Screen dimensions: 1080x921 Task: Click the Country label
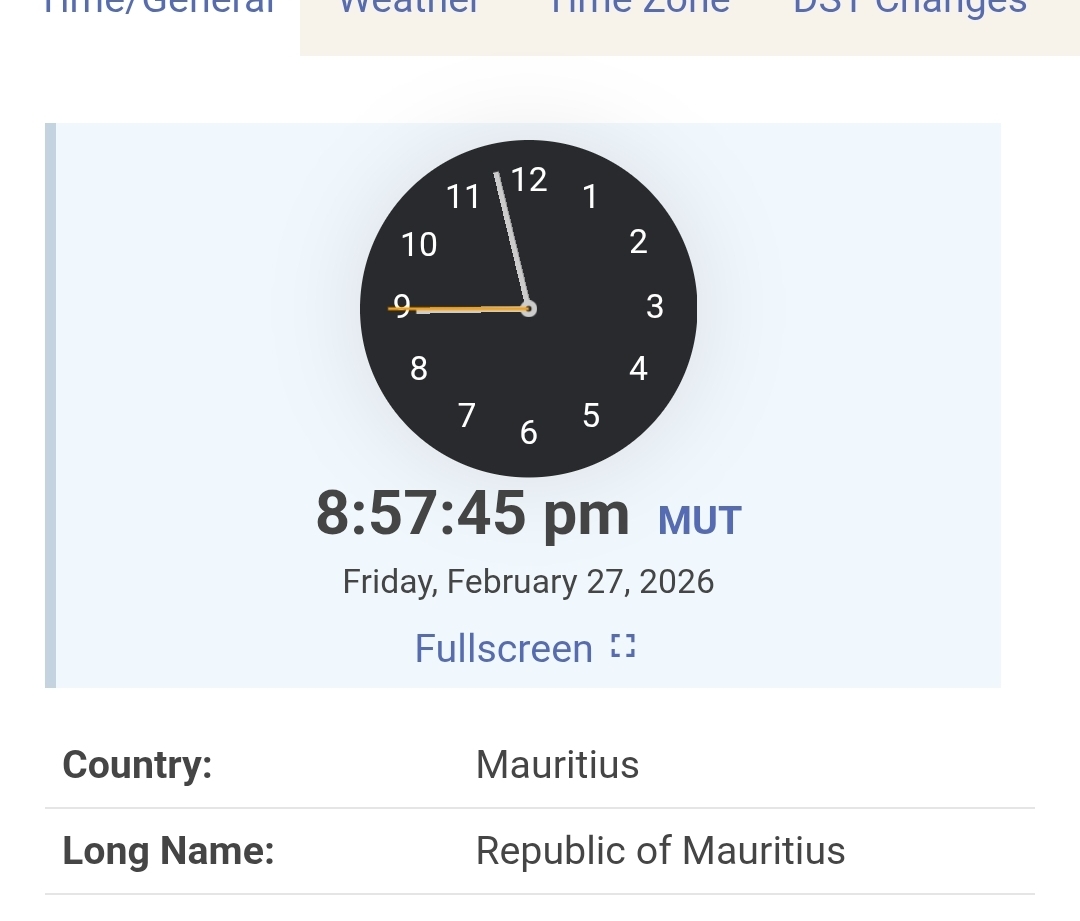pos(137,765)
